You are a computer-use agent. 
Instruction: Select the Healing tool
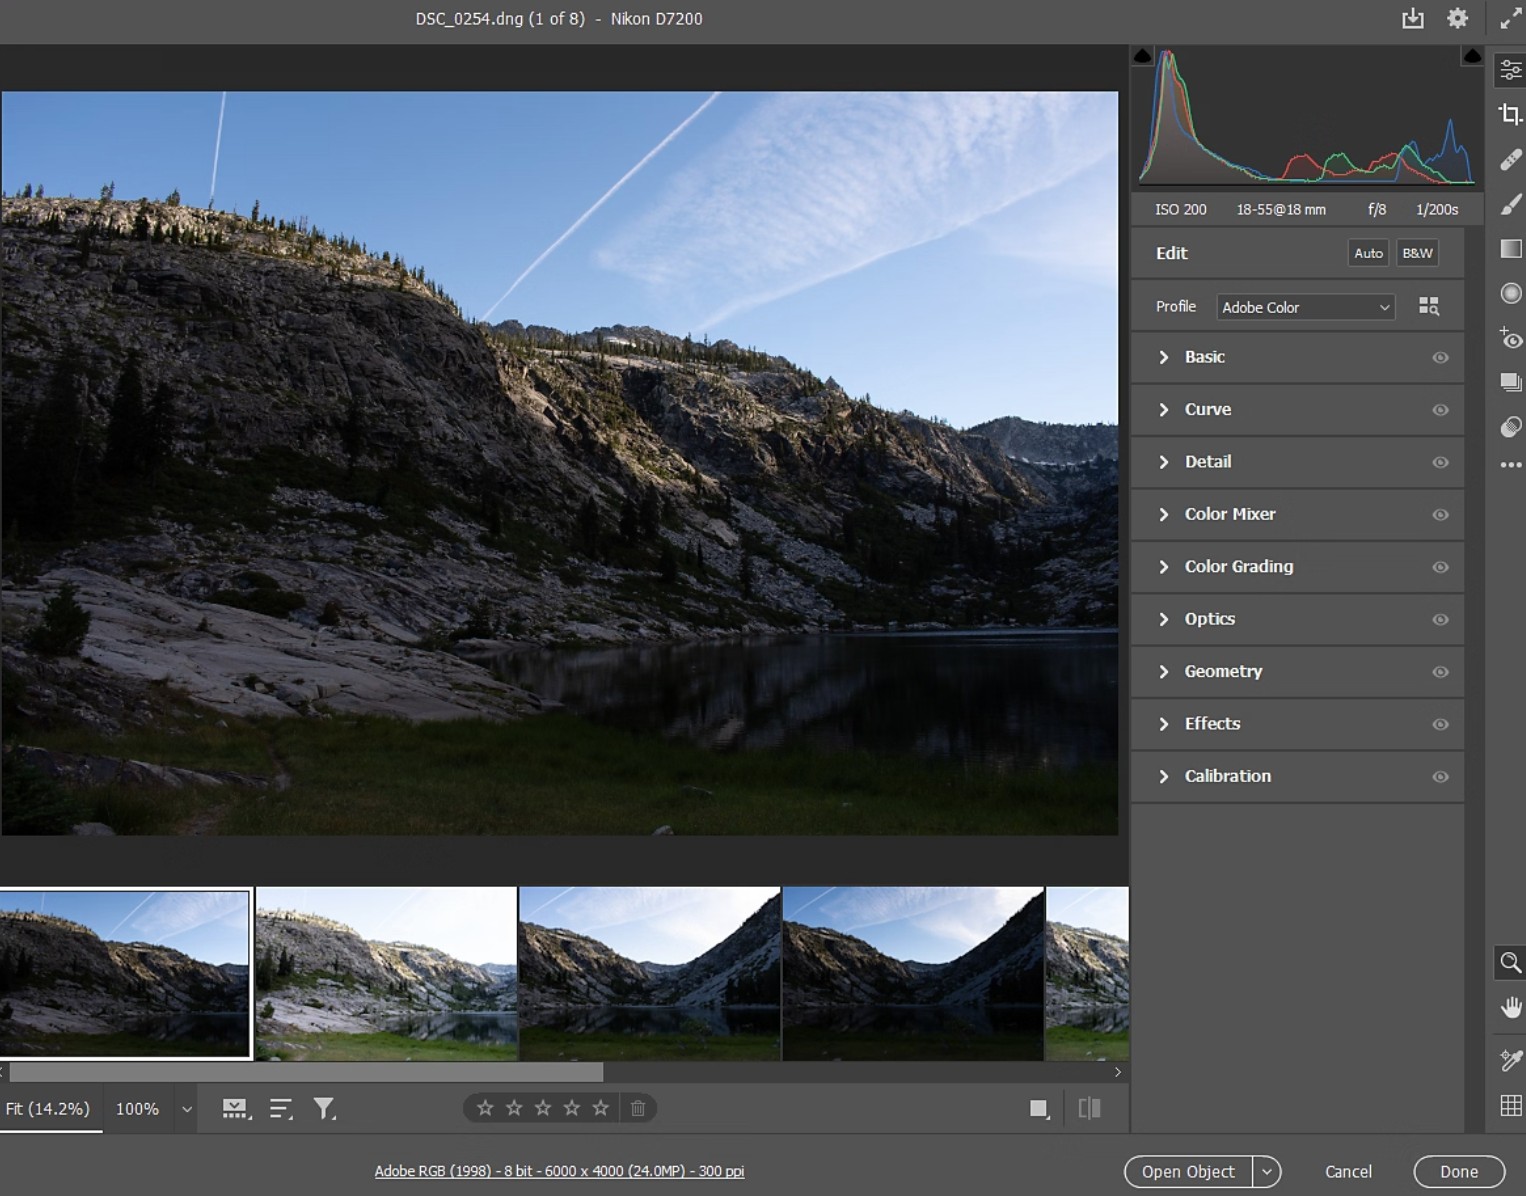[1510, 159]
